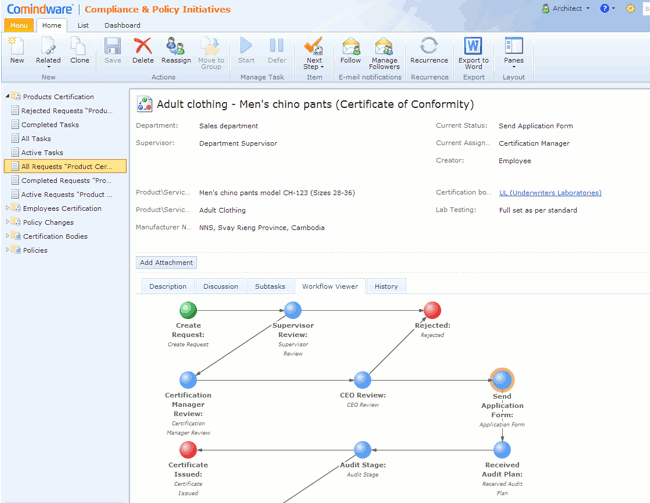Select the CEO Review workflow node
The width and height of the screenshot is (650, 503).
[362, 379]
